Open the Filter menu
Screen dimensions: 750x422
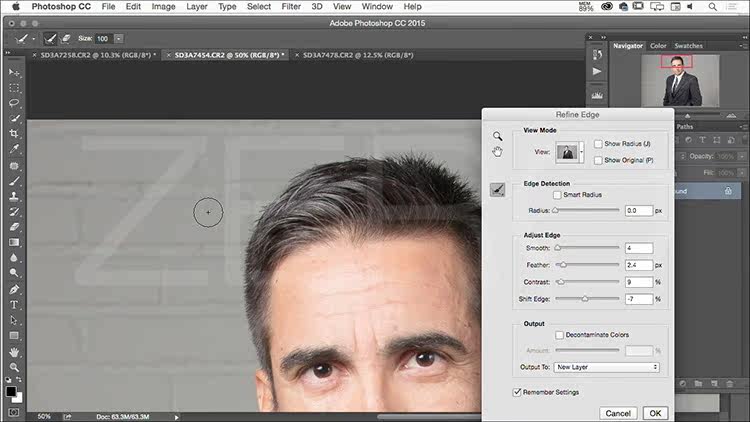291,6
